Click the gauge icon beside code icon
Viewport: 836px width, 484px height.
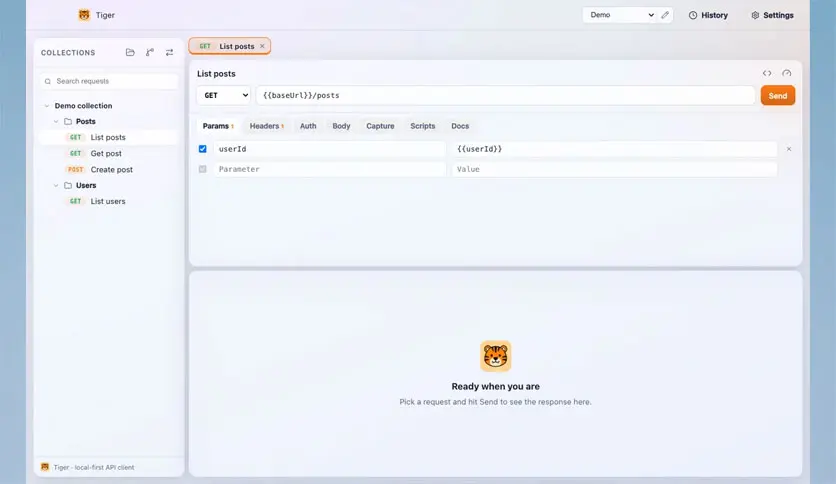click(786, 73)
